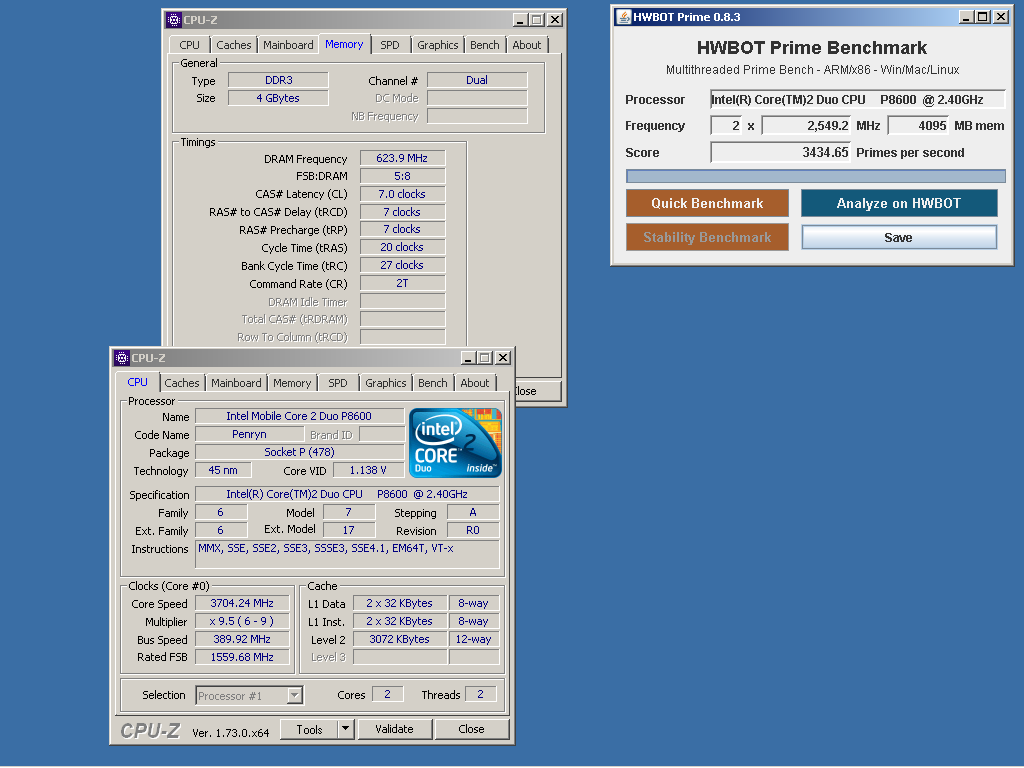Open About tab in rear Memory window
Screen dimensions: 1024x768
tap(527, 44)
